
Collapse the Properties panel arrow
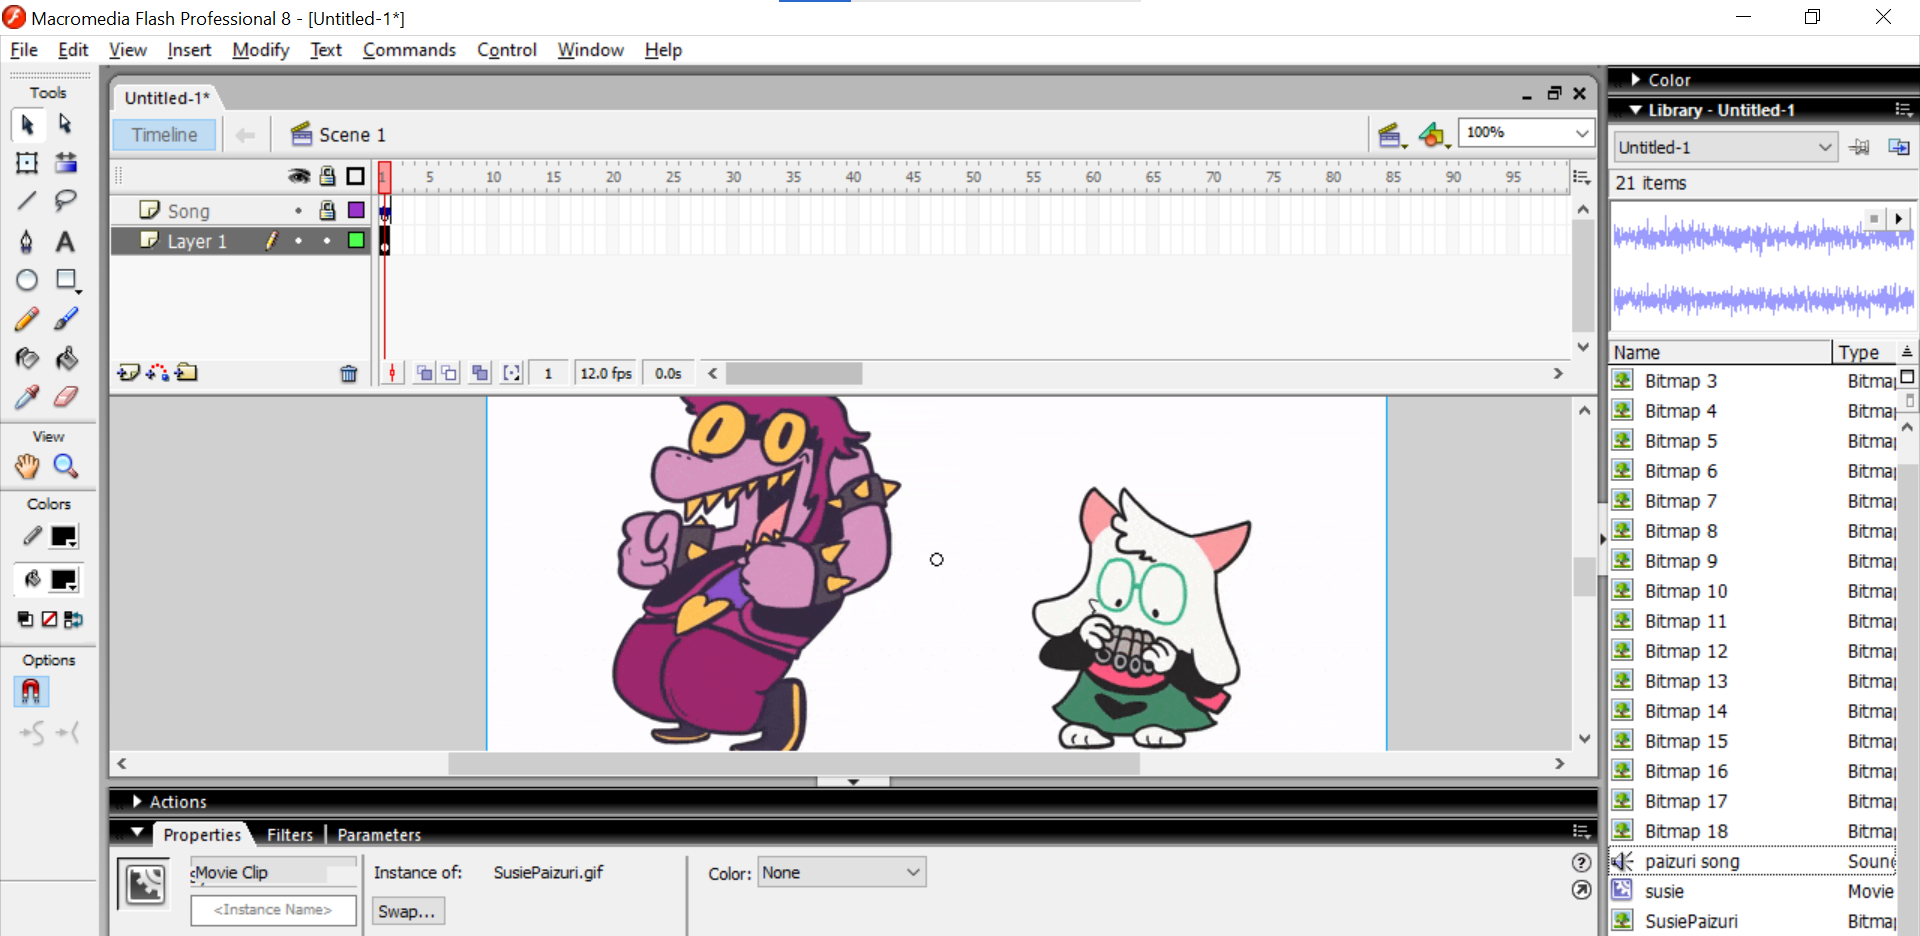point(137,832)
